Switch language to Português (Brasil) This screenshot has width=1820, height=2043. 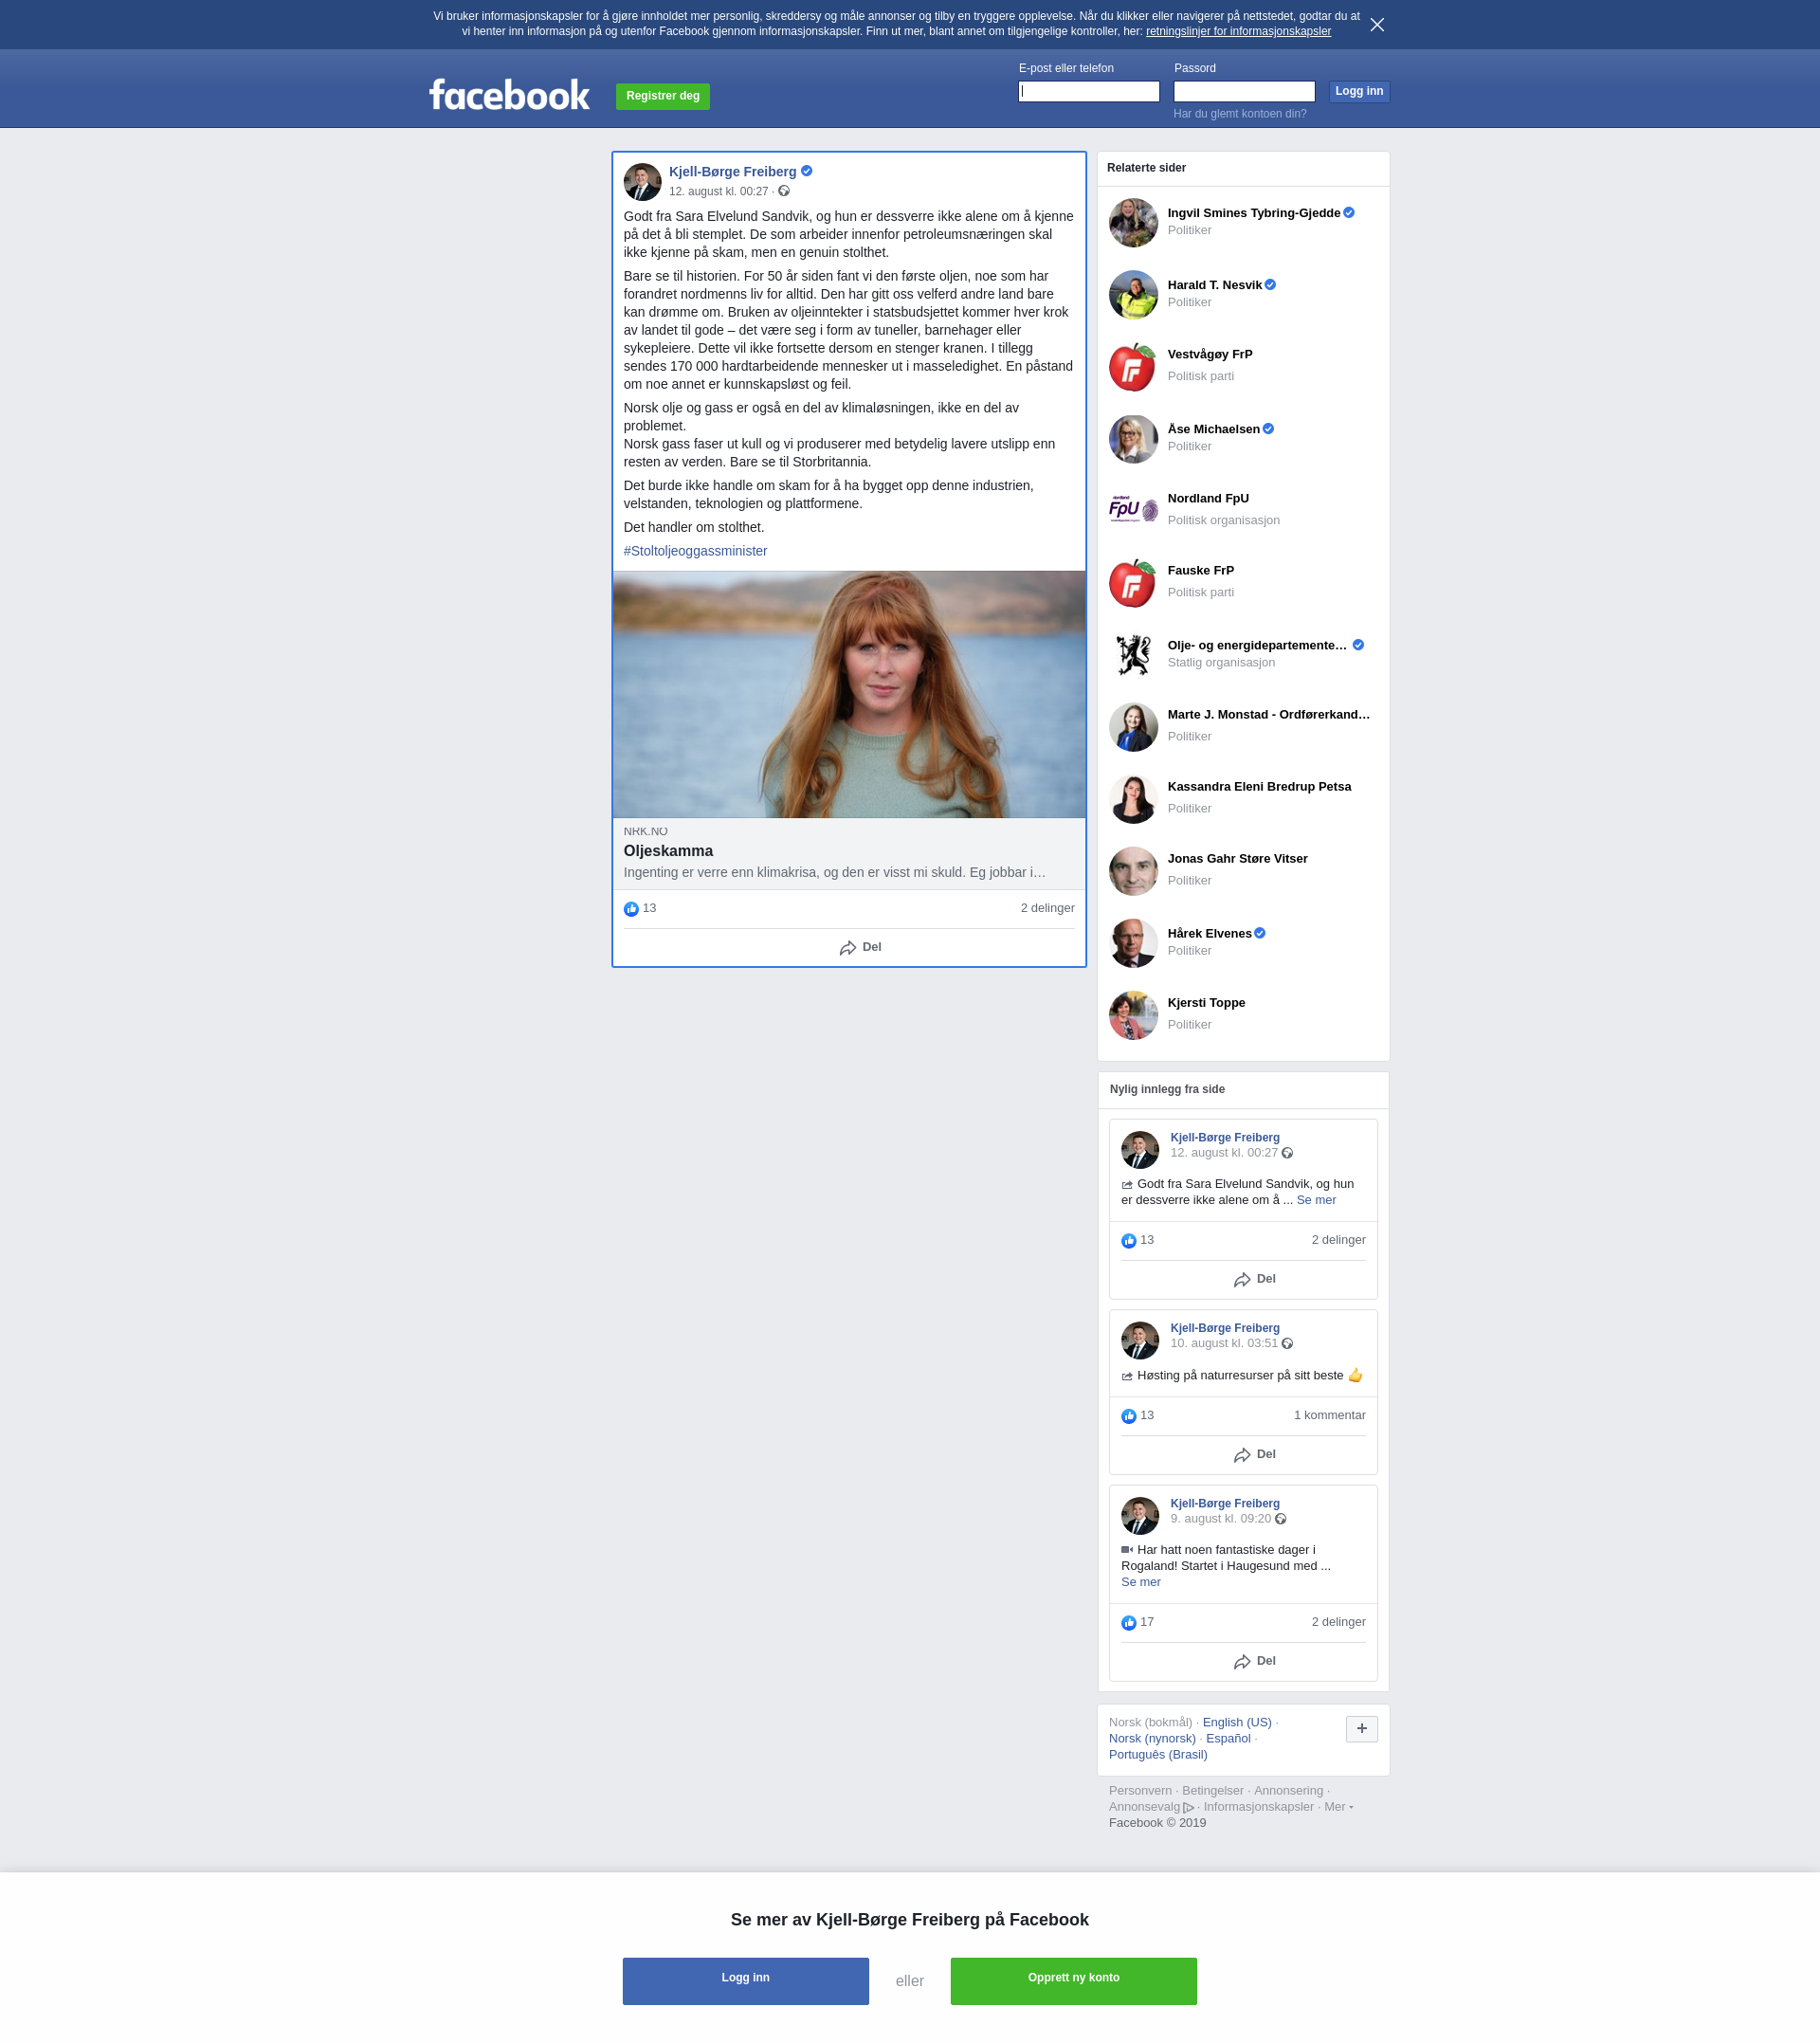(1158, 1754)
